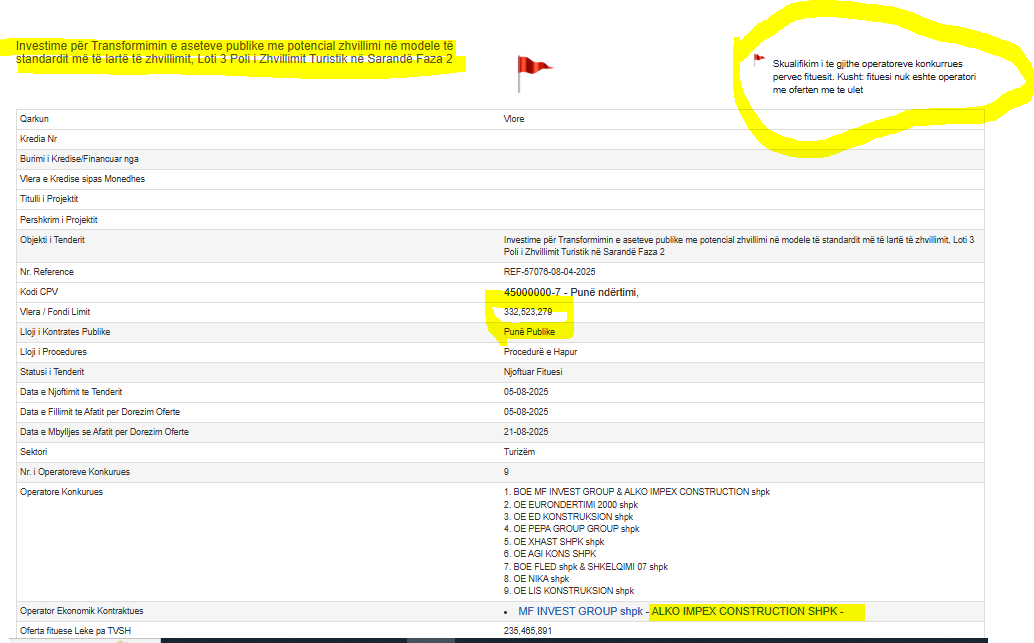
Task: Select the fund limit value 332,523,279
Action: (528, 312)
